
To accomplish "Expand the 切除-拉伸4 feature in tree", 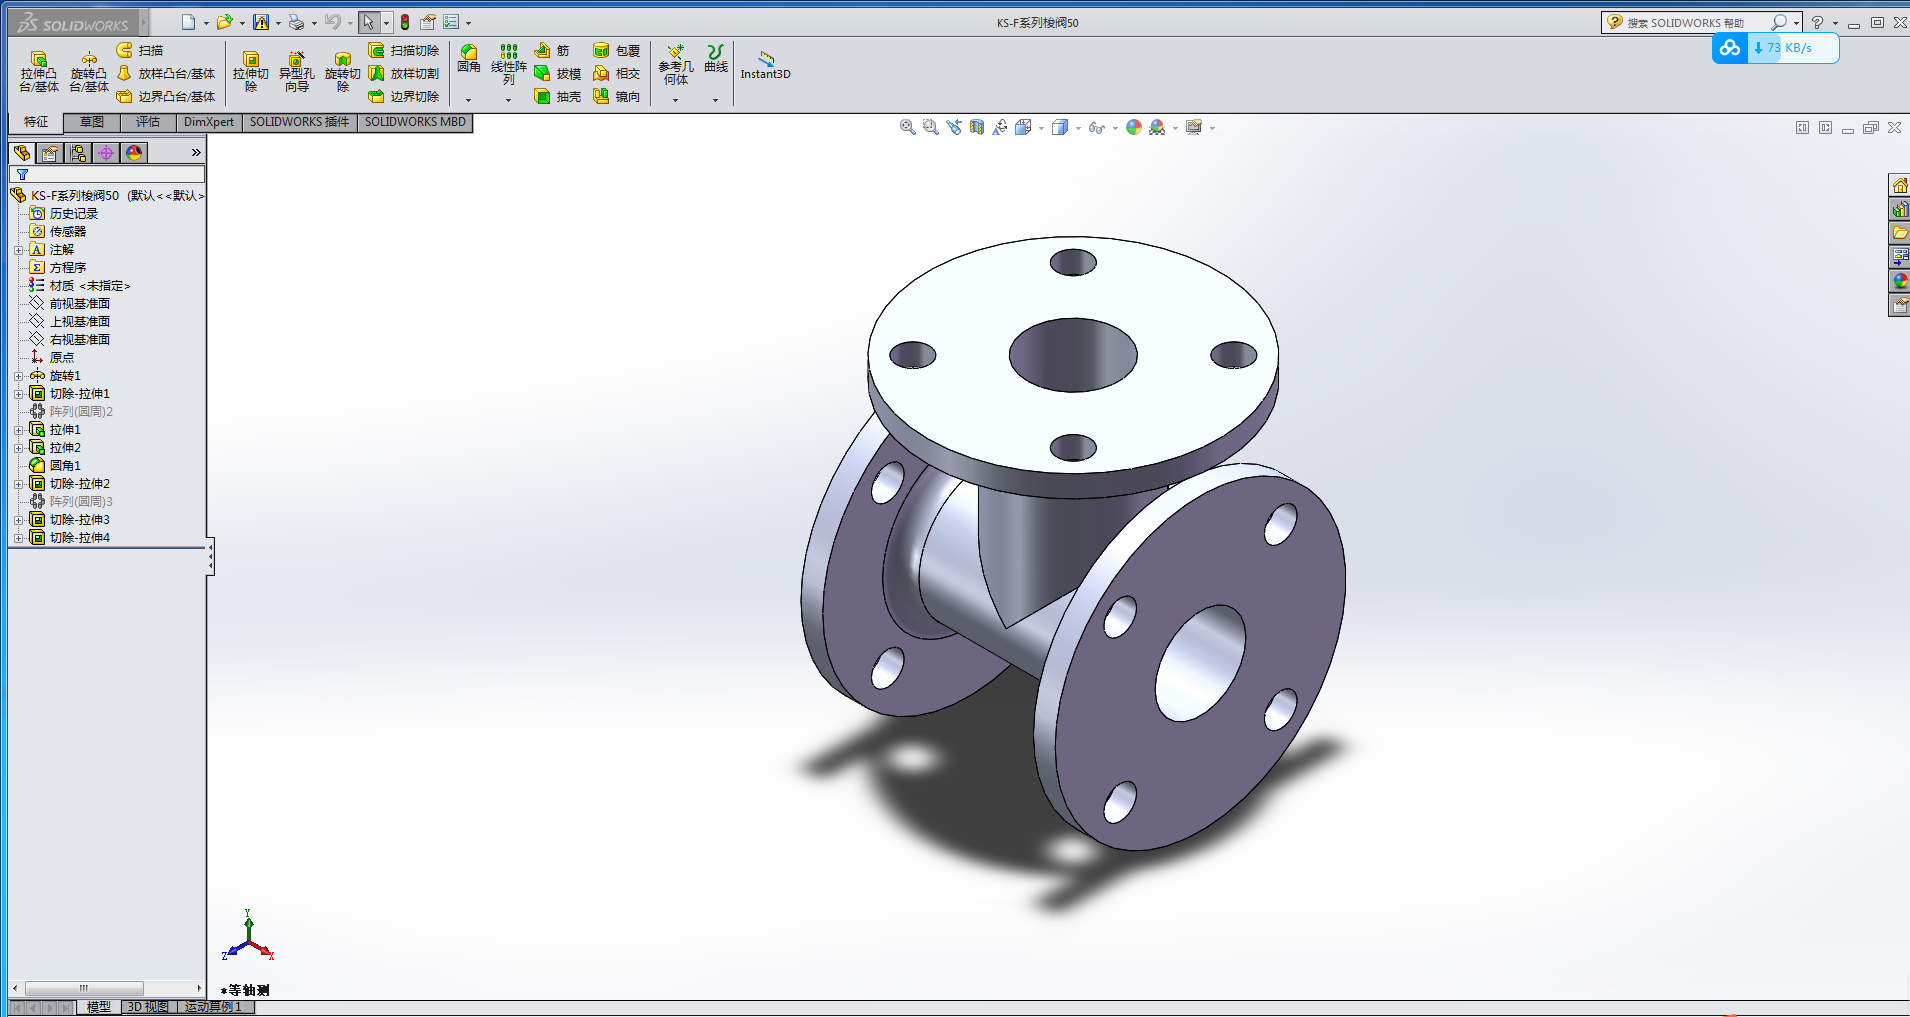I will coord(18,538).
